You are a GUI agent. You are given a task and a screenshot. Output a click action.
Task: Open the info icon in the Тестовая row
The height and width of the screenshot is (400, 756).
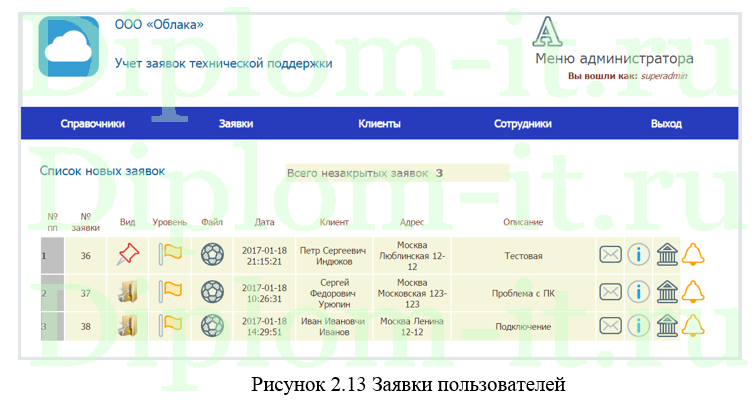(x=638, y=254)
